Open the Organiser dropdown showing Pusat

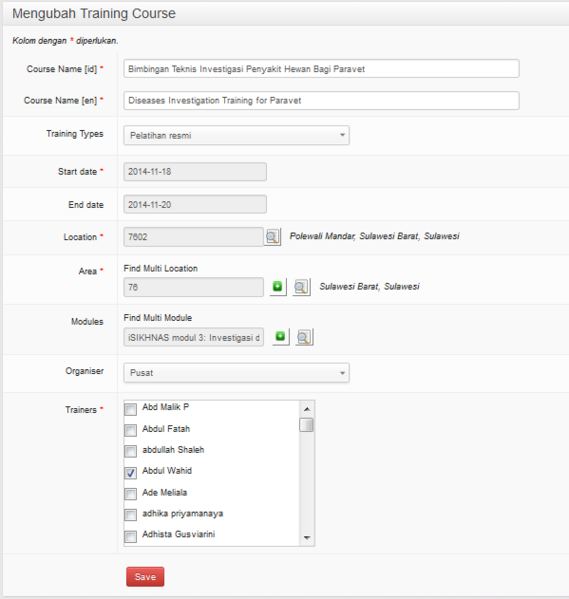coord(236,373)
